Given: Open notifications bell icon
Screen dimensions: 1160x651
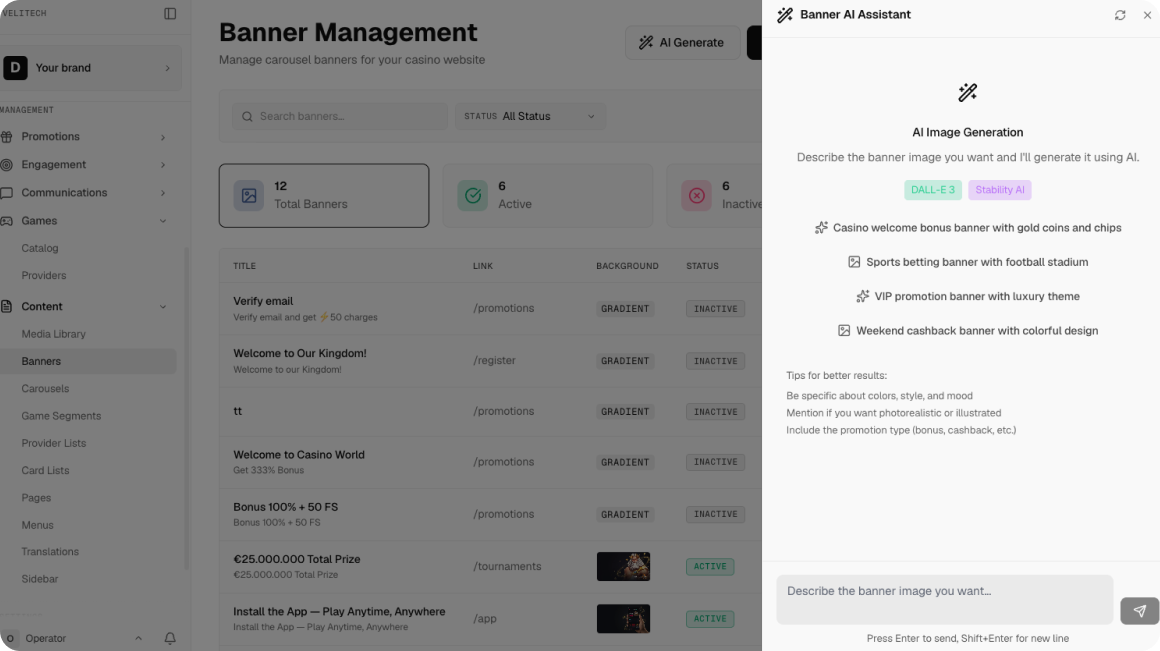Looking at the screenshot, I should (170, 638).
